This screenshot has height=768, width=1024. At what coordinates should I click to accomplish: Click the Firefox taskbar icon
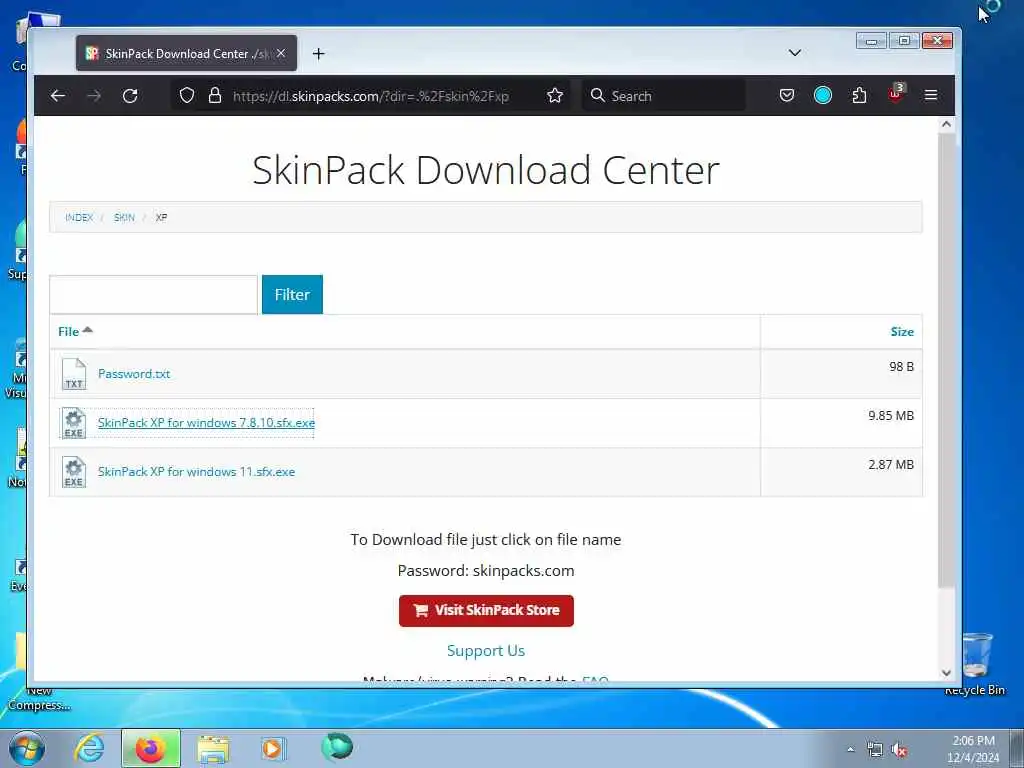tap(151, 748)
